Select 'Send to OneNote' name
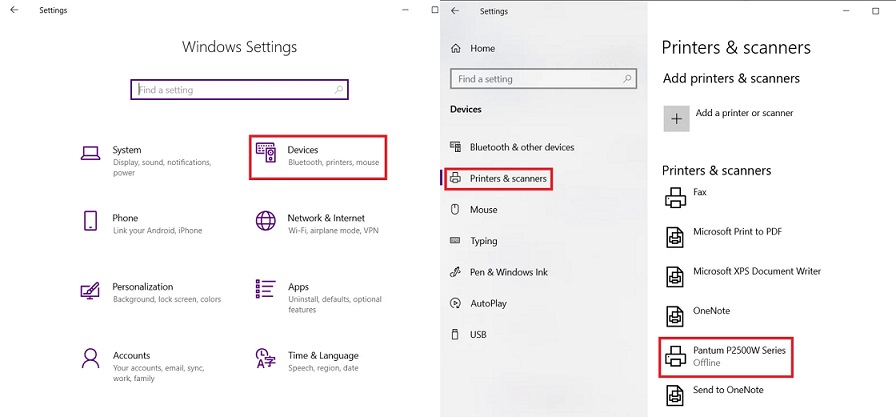Screen dimensions: 896x417 click(x=729, y=390)
